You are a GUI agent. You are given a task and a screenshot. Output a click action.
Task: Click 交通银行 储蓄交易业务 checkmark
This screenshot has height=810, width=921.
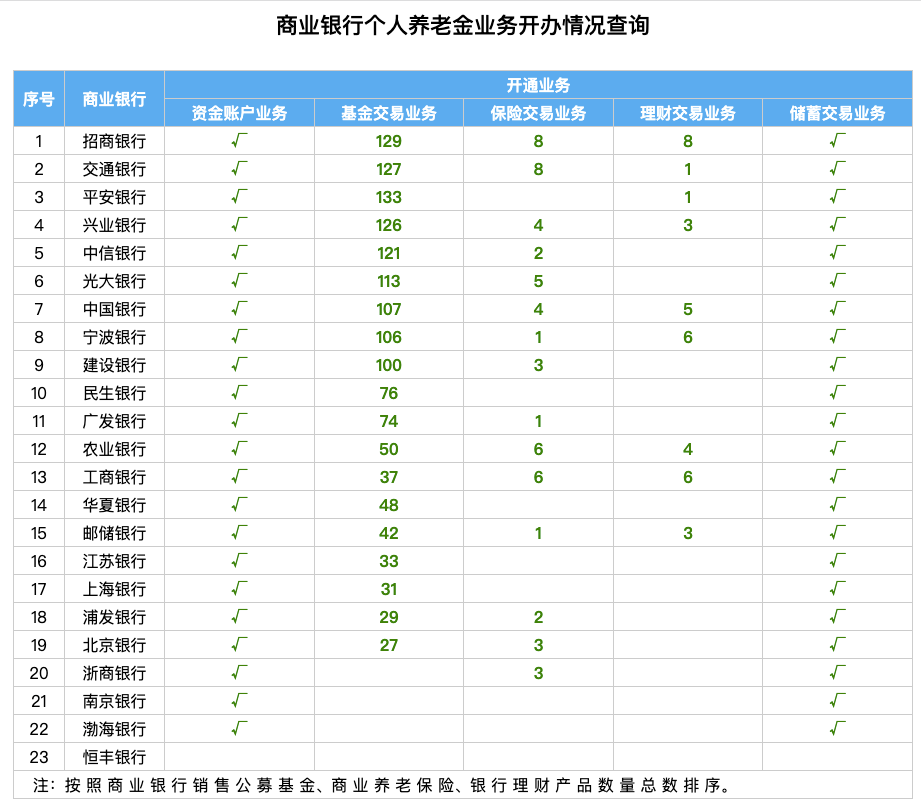pos(838,169)
